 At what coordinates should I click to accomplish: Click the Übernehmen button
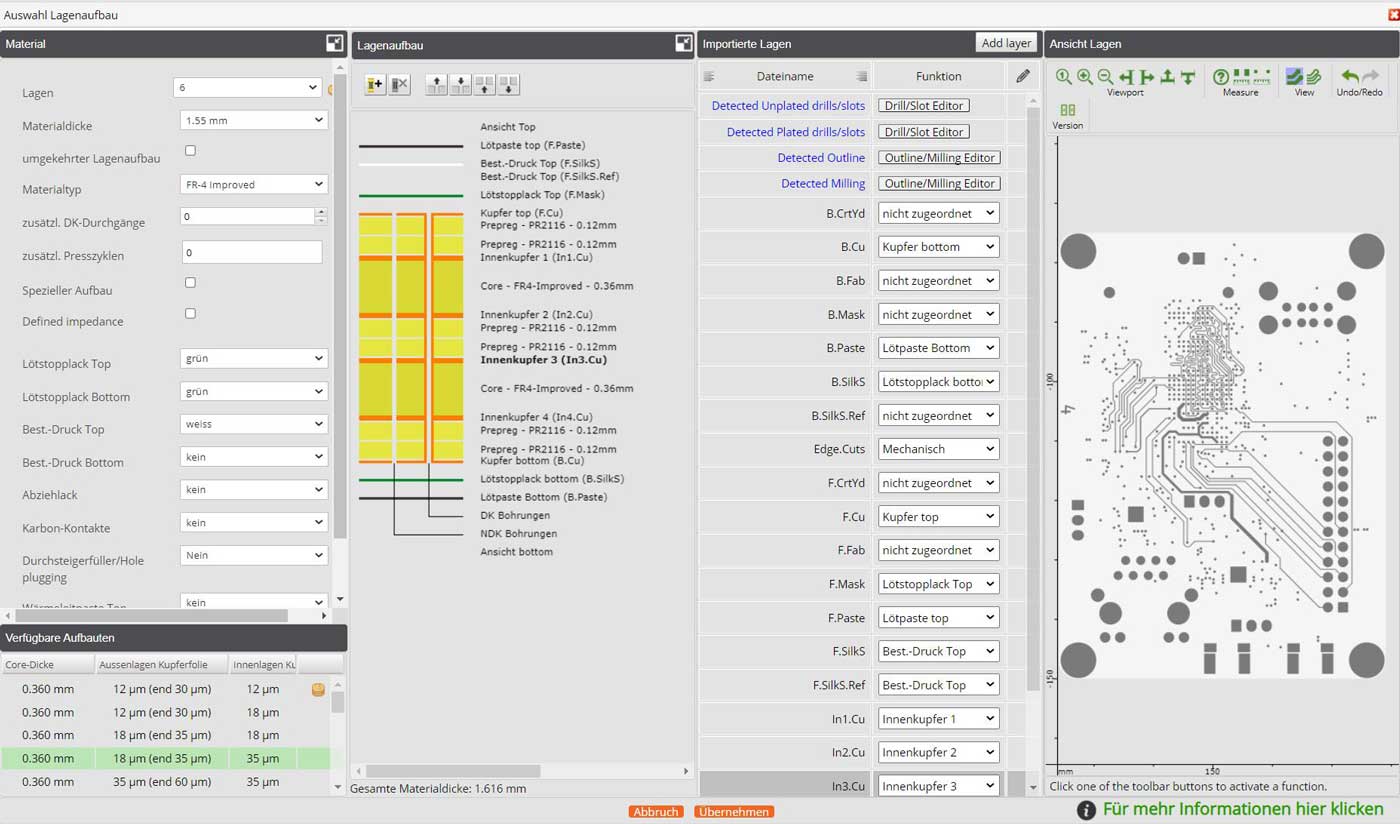point(733,811)
